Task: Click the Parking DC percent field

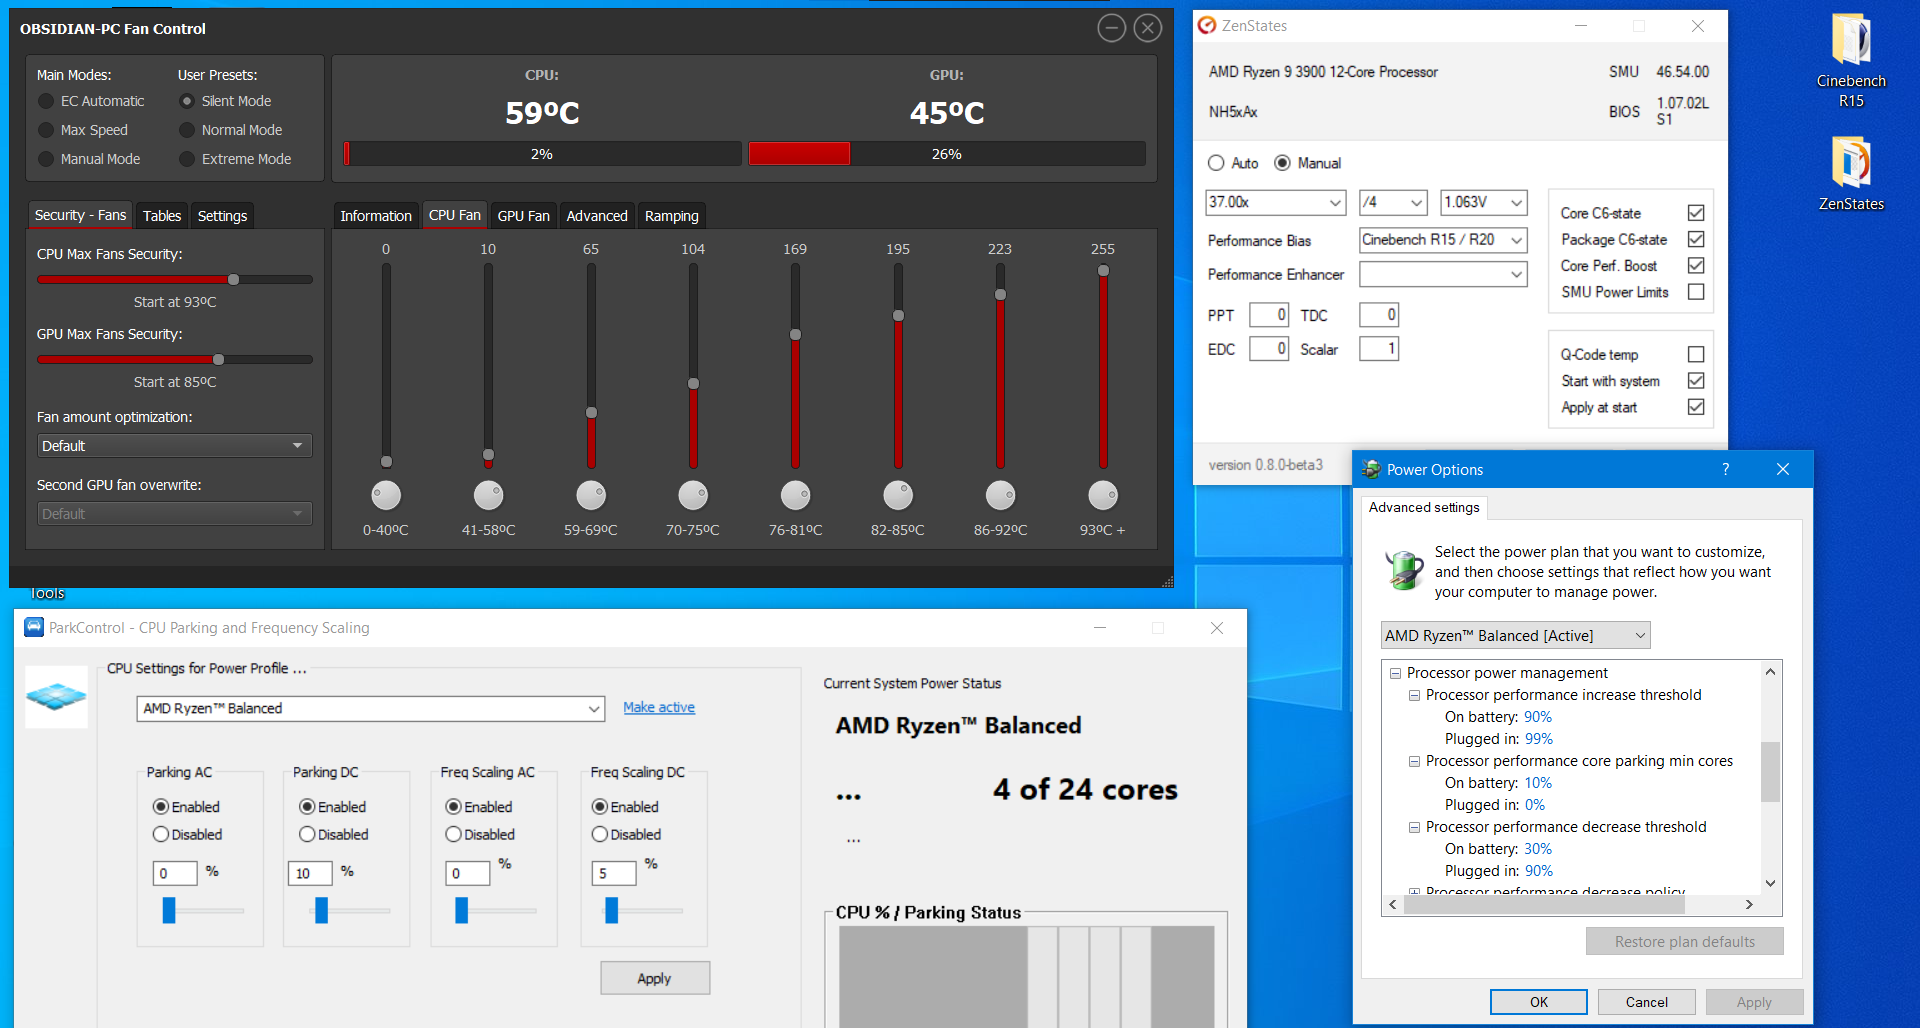Action: coord(310,873)
